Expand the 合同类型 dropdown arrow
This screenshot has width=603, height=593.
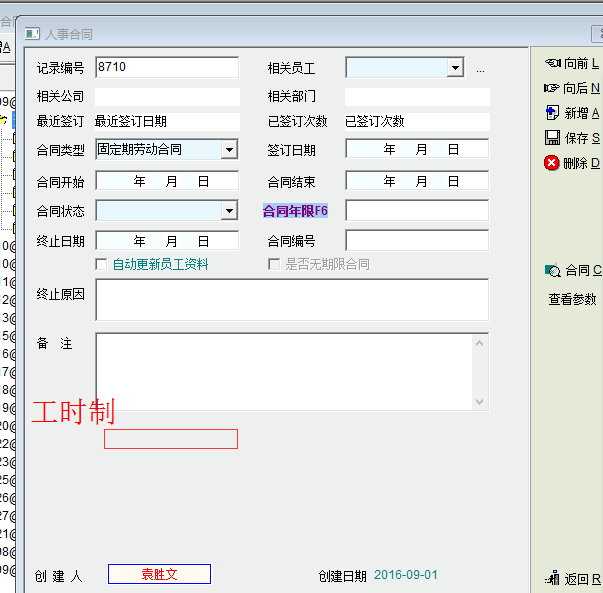(x=229, y=150)
